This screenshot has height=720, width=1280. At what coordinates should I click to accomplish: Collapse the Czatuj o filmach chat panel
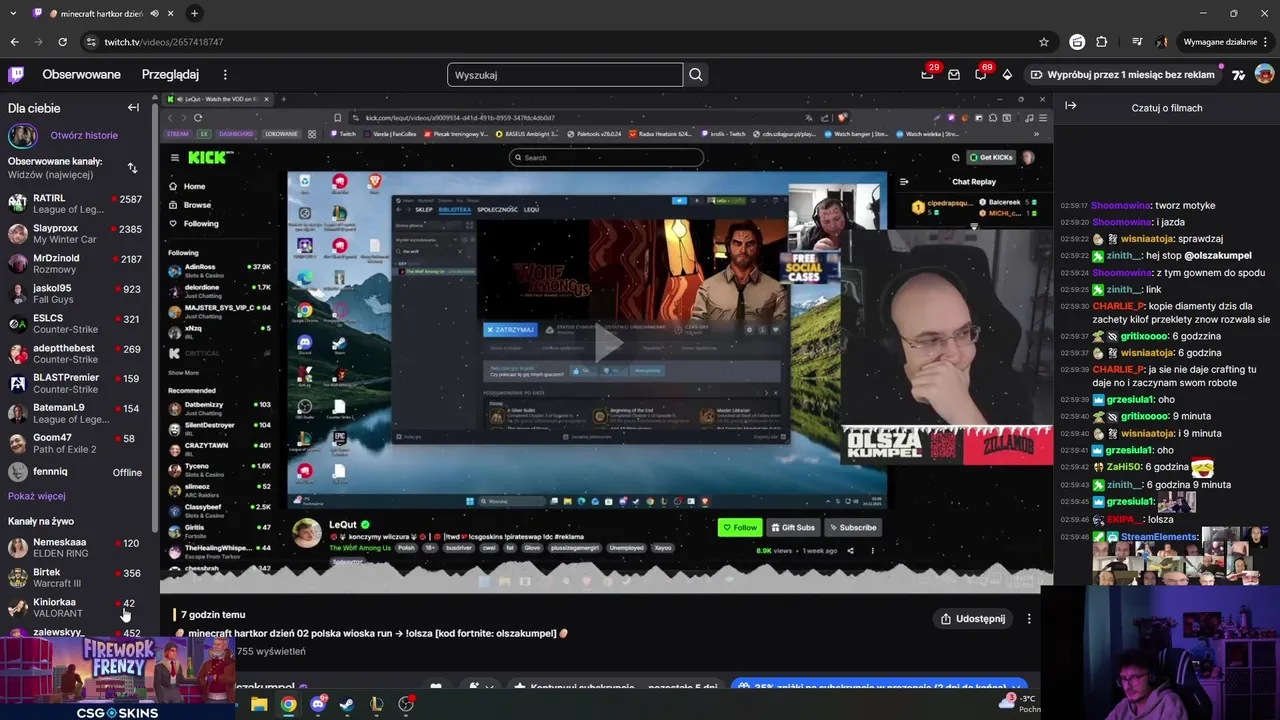coord(1070,106)
